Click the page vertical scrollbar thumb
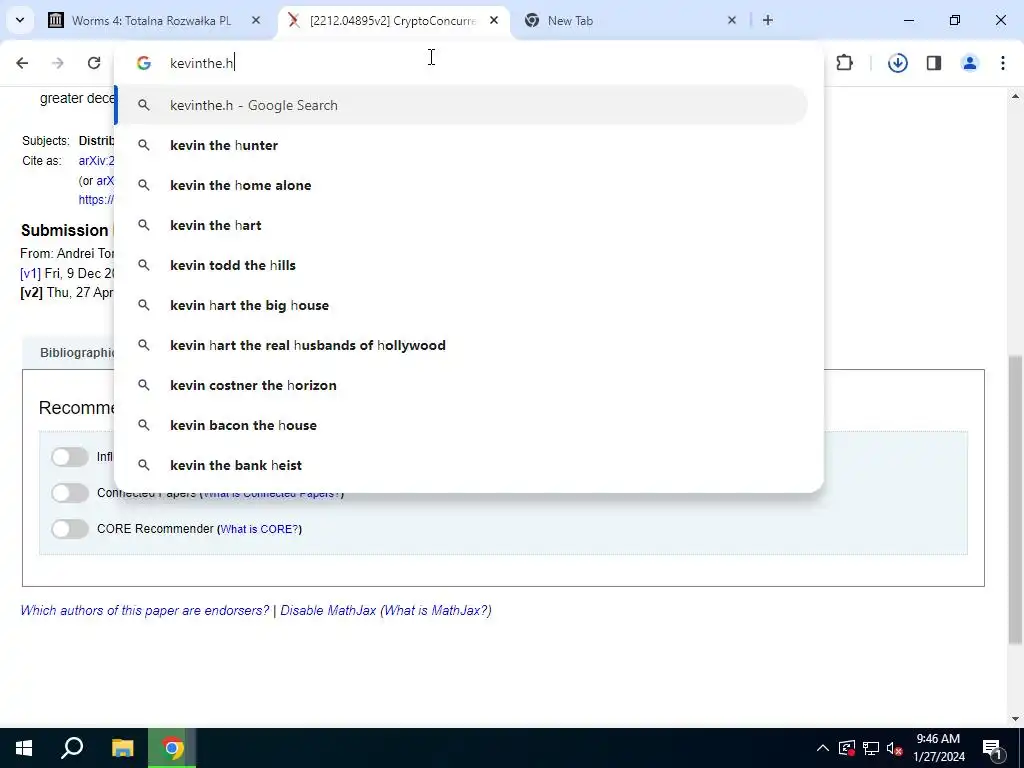Viewport: 1024px width, 768px height. (1015, 500)
